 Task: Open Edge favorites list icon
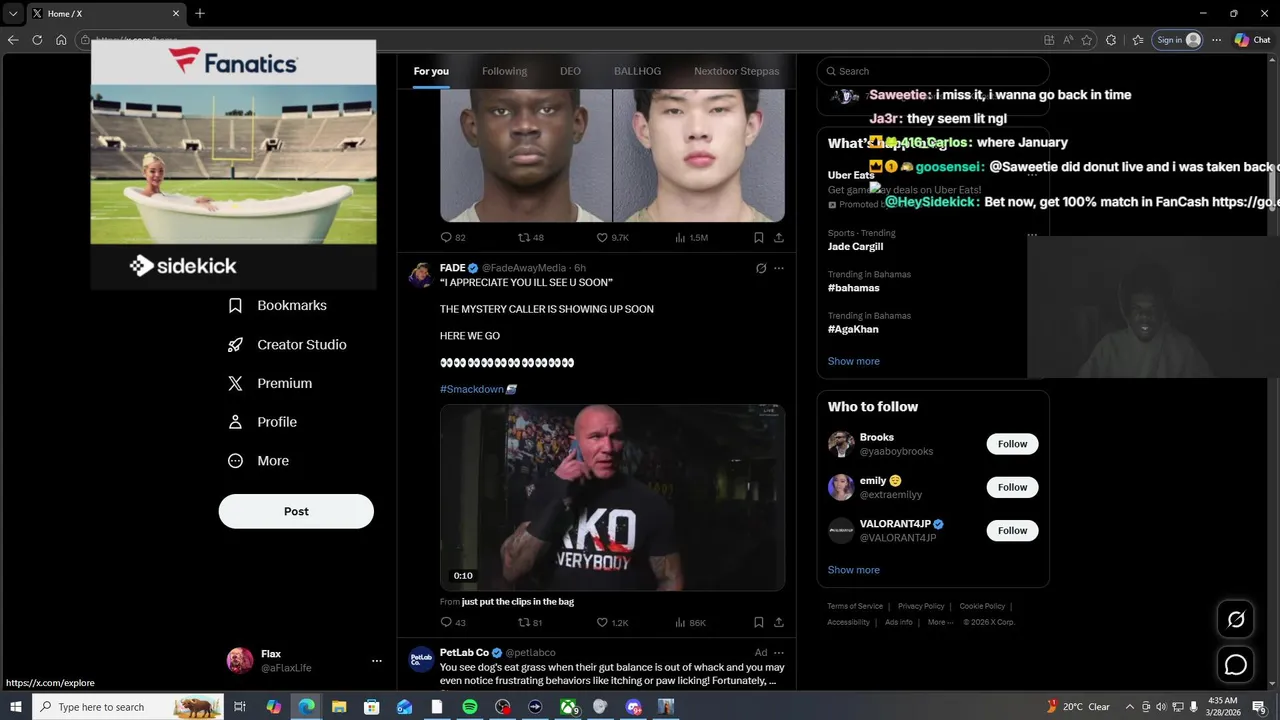click(1138, 40)
